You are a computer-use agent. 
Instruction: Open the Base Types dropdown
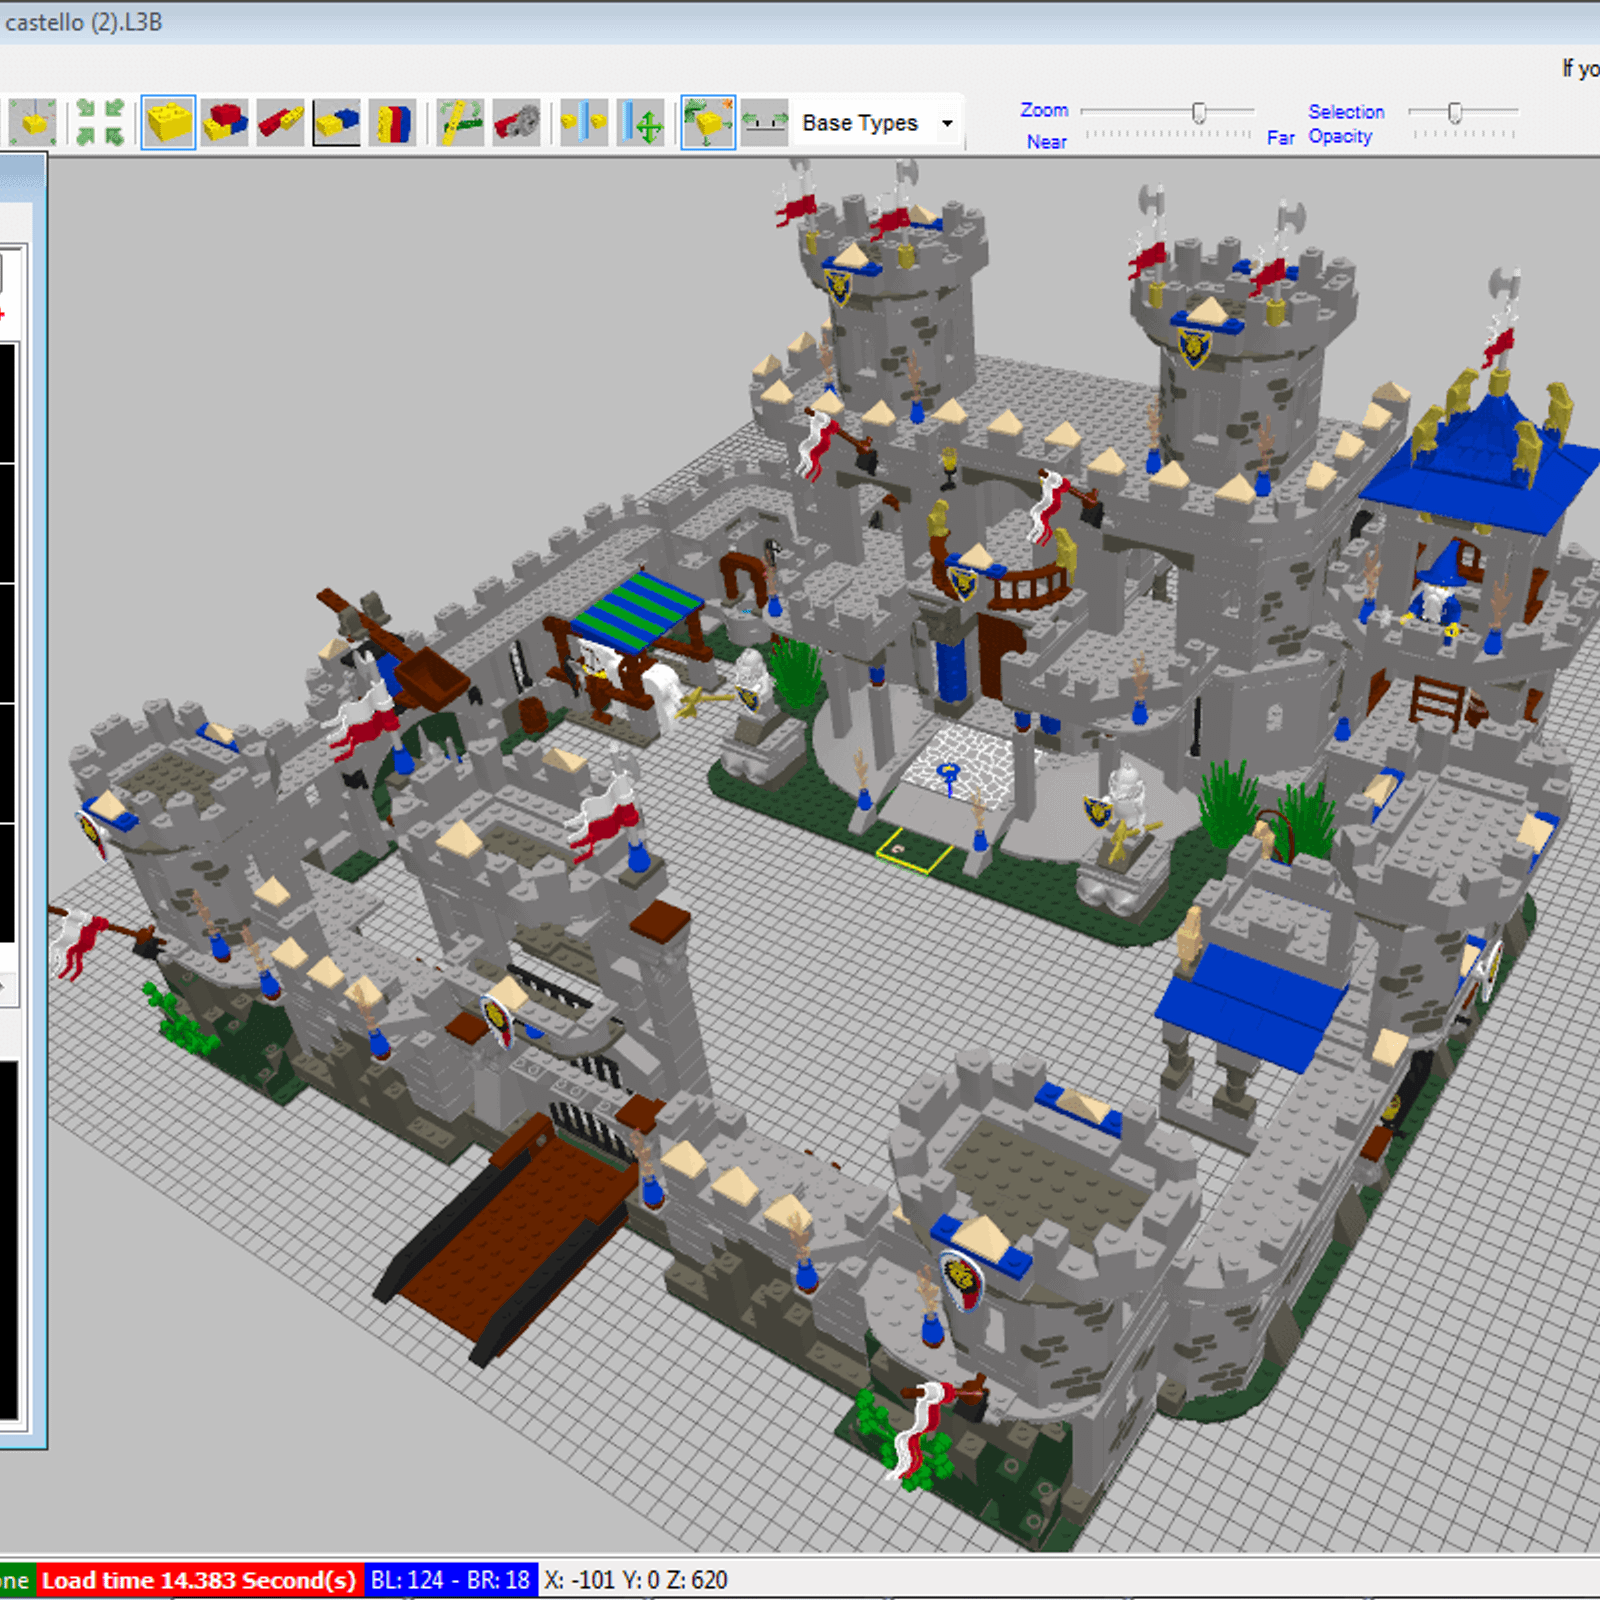[x=878, y=123]
